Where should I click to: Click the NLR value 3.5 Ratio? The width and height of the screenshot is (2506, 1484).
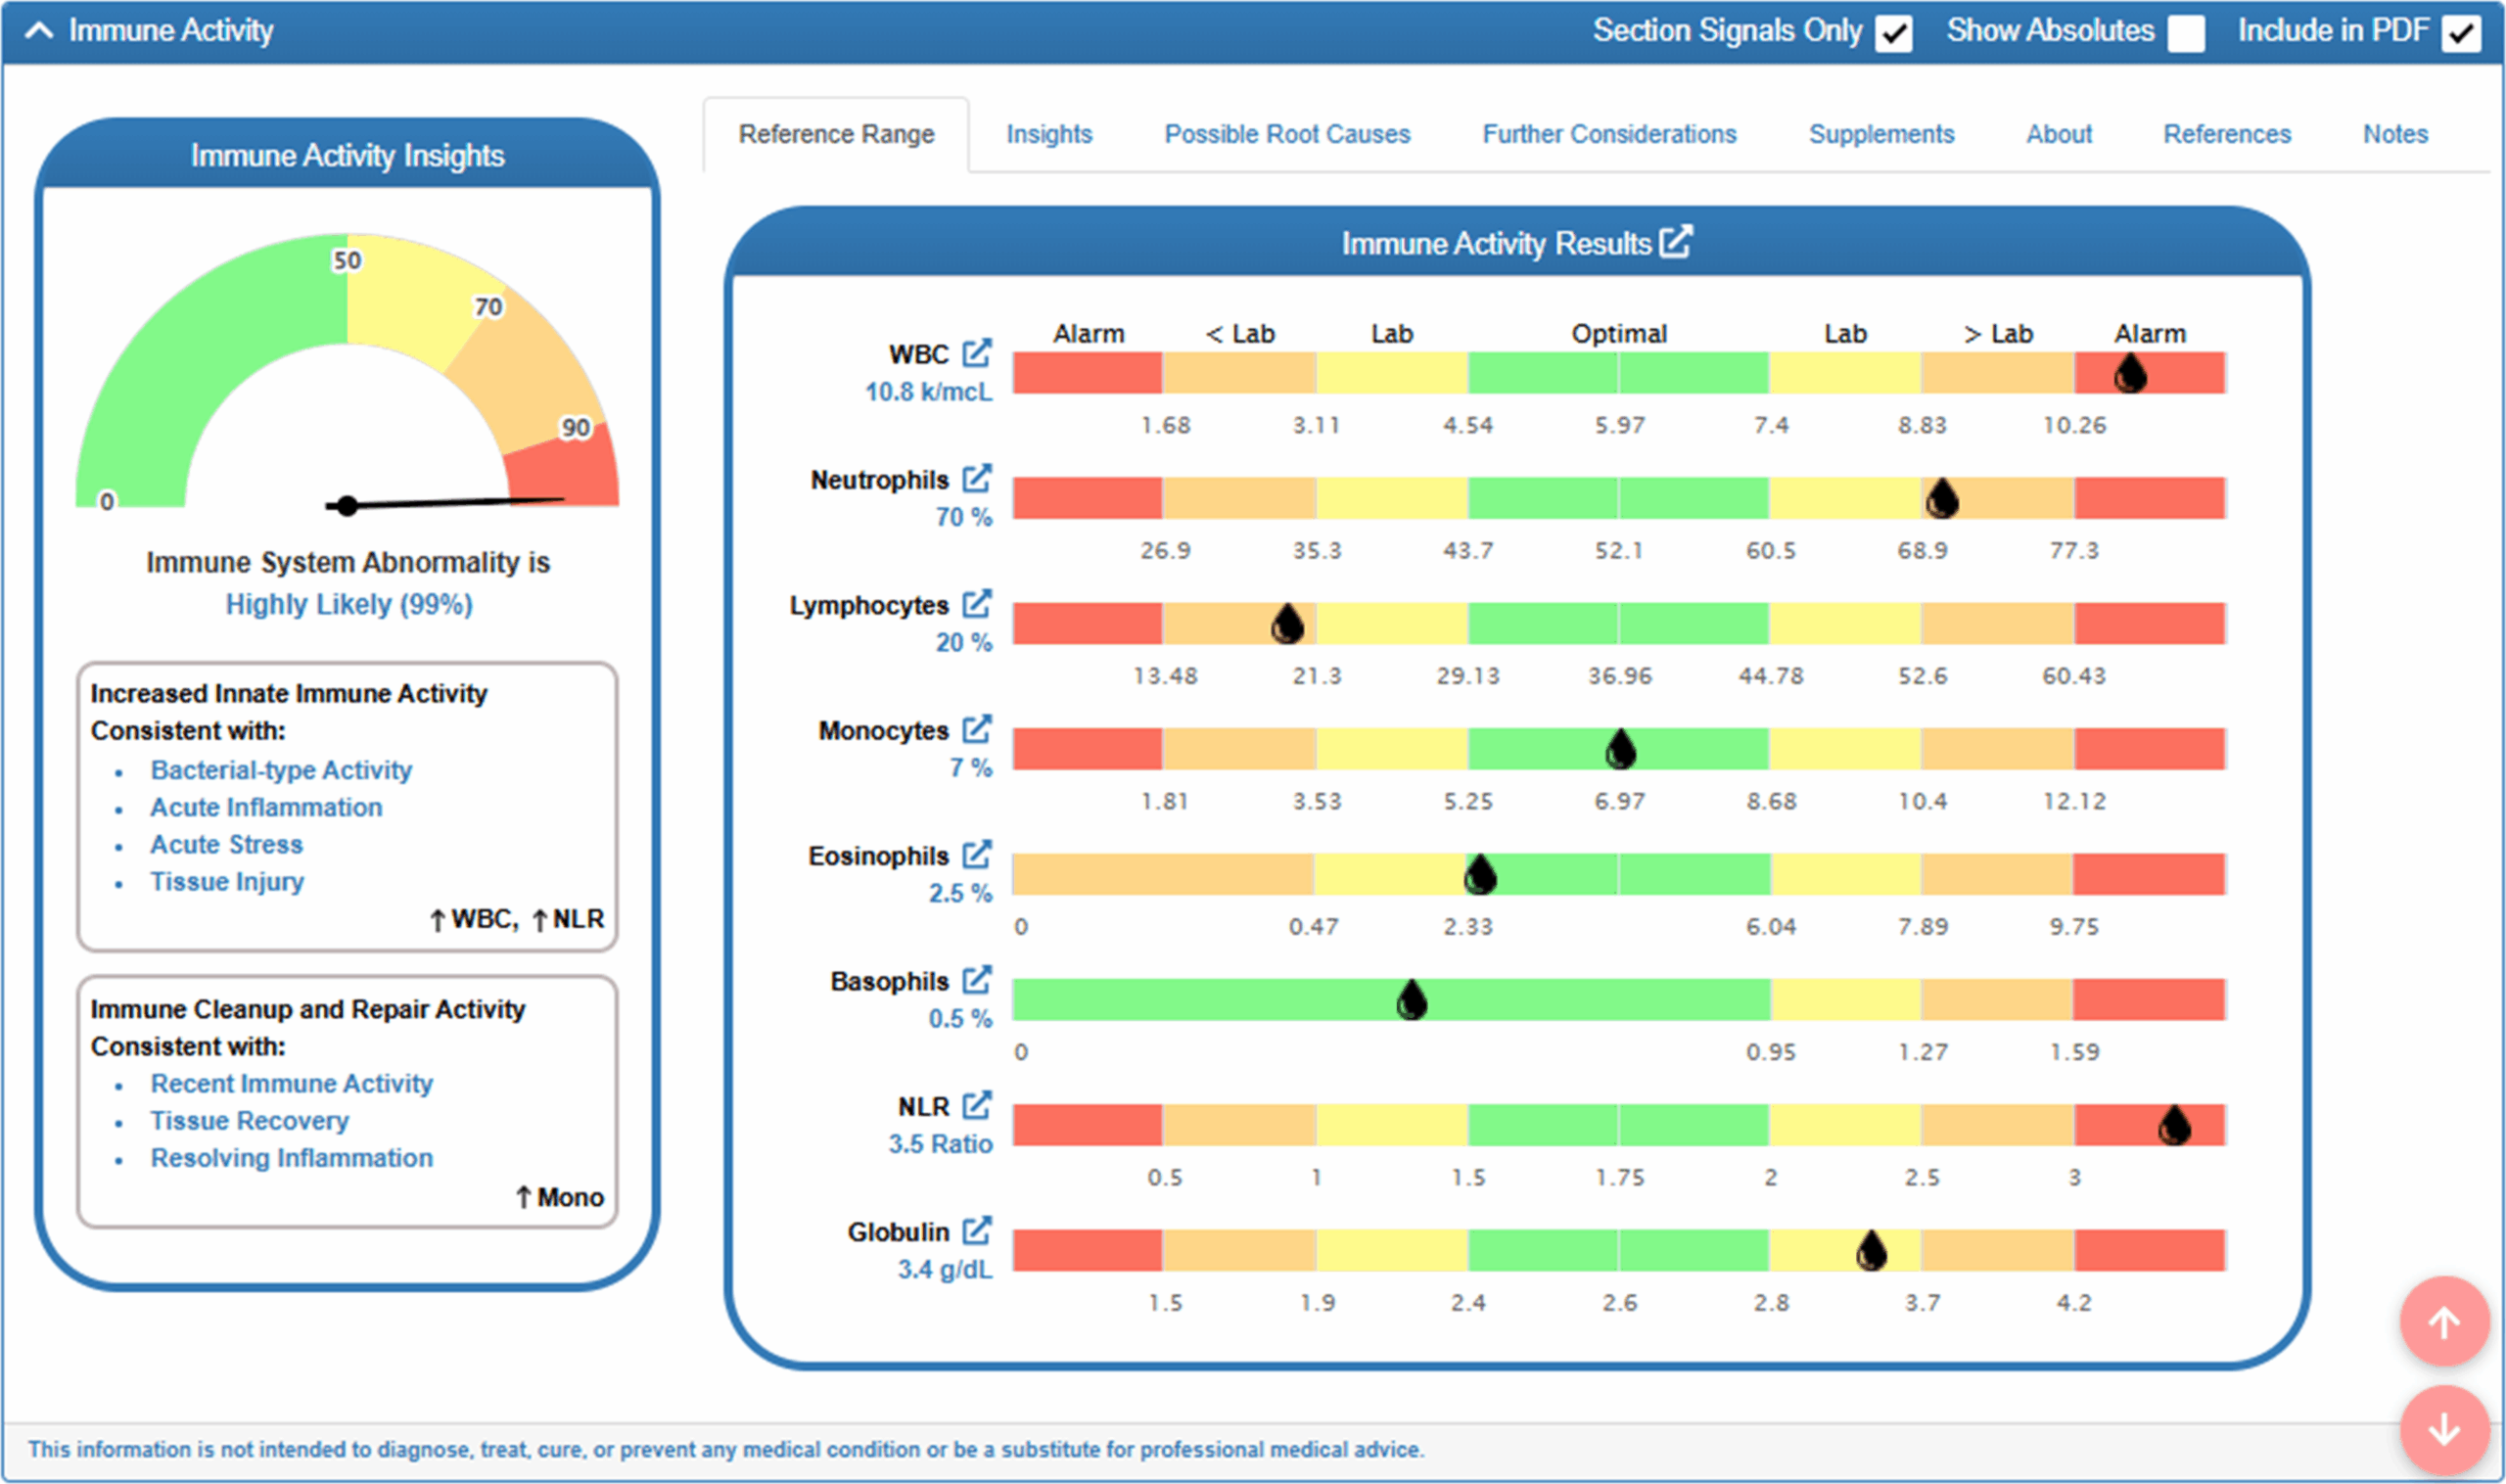pos(940,1144)
